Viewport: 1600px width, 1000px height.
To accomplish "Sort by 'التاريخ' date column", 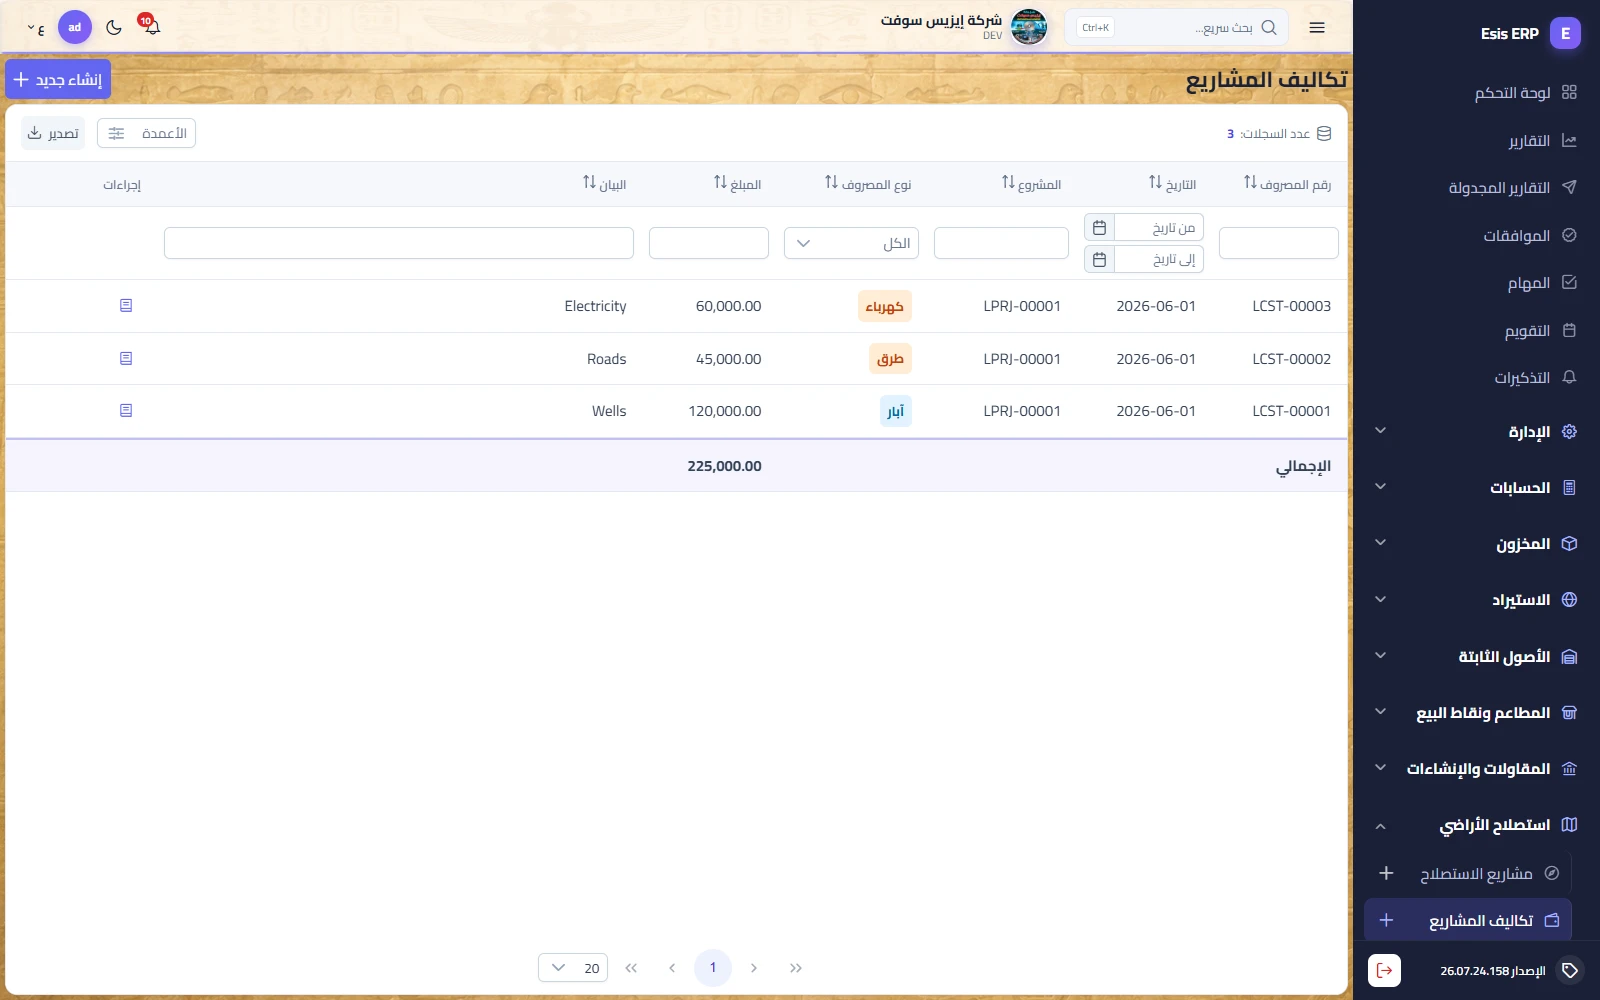I will tap(1172, 184).
